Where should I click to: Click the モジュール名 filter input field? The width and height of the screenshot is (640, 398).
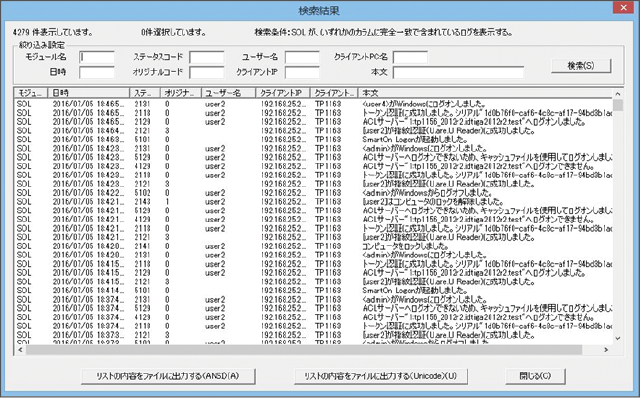click(x=97, y=57)
